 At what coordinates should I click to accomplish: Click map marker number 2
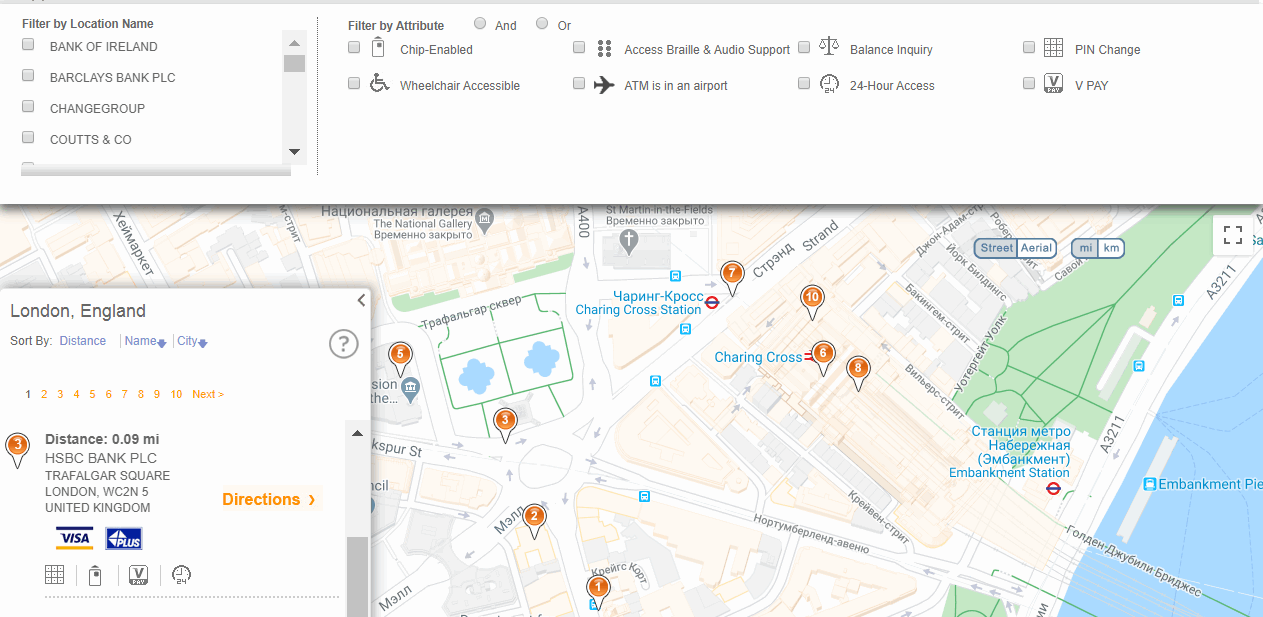tap(534, 521)
